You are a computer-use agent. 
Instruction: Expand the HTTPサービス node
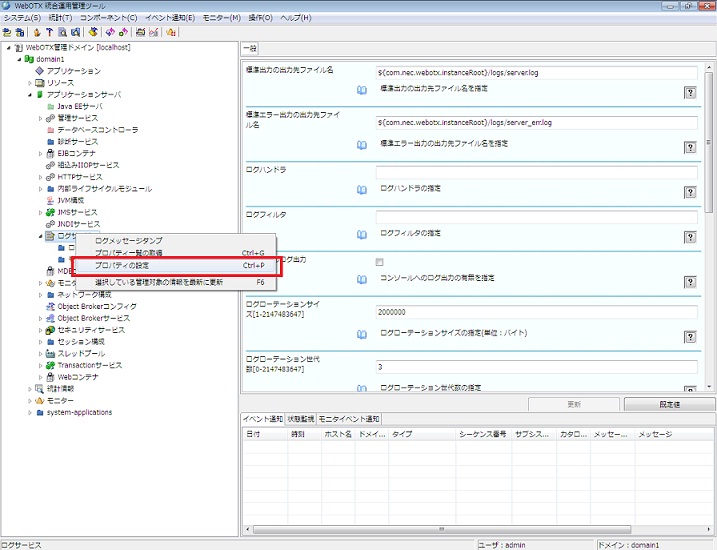(x=40, y=177)
